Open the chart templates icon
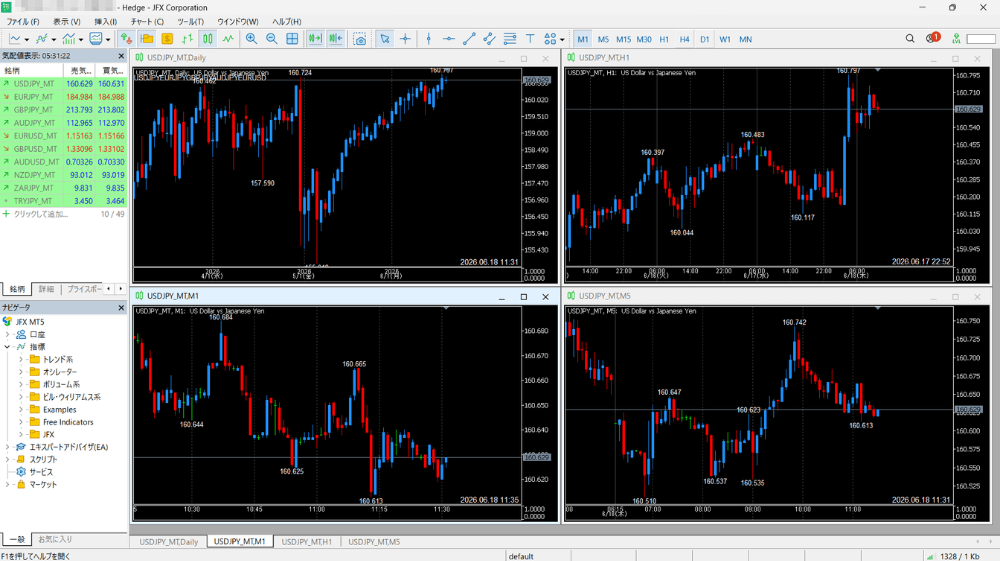1000x561 pixels. 96,39
